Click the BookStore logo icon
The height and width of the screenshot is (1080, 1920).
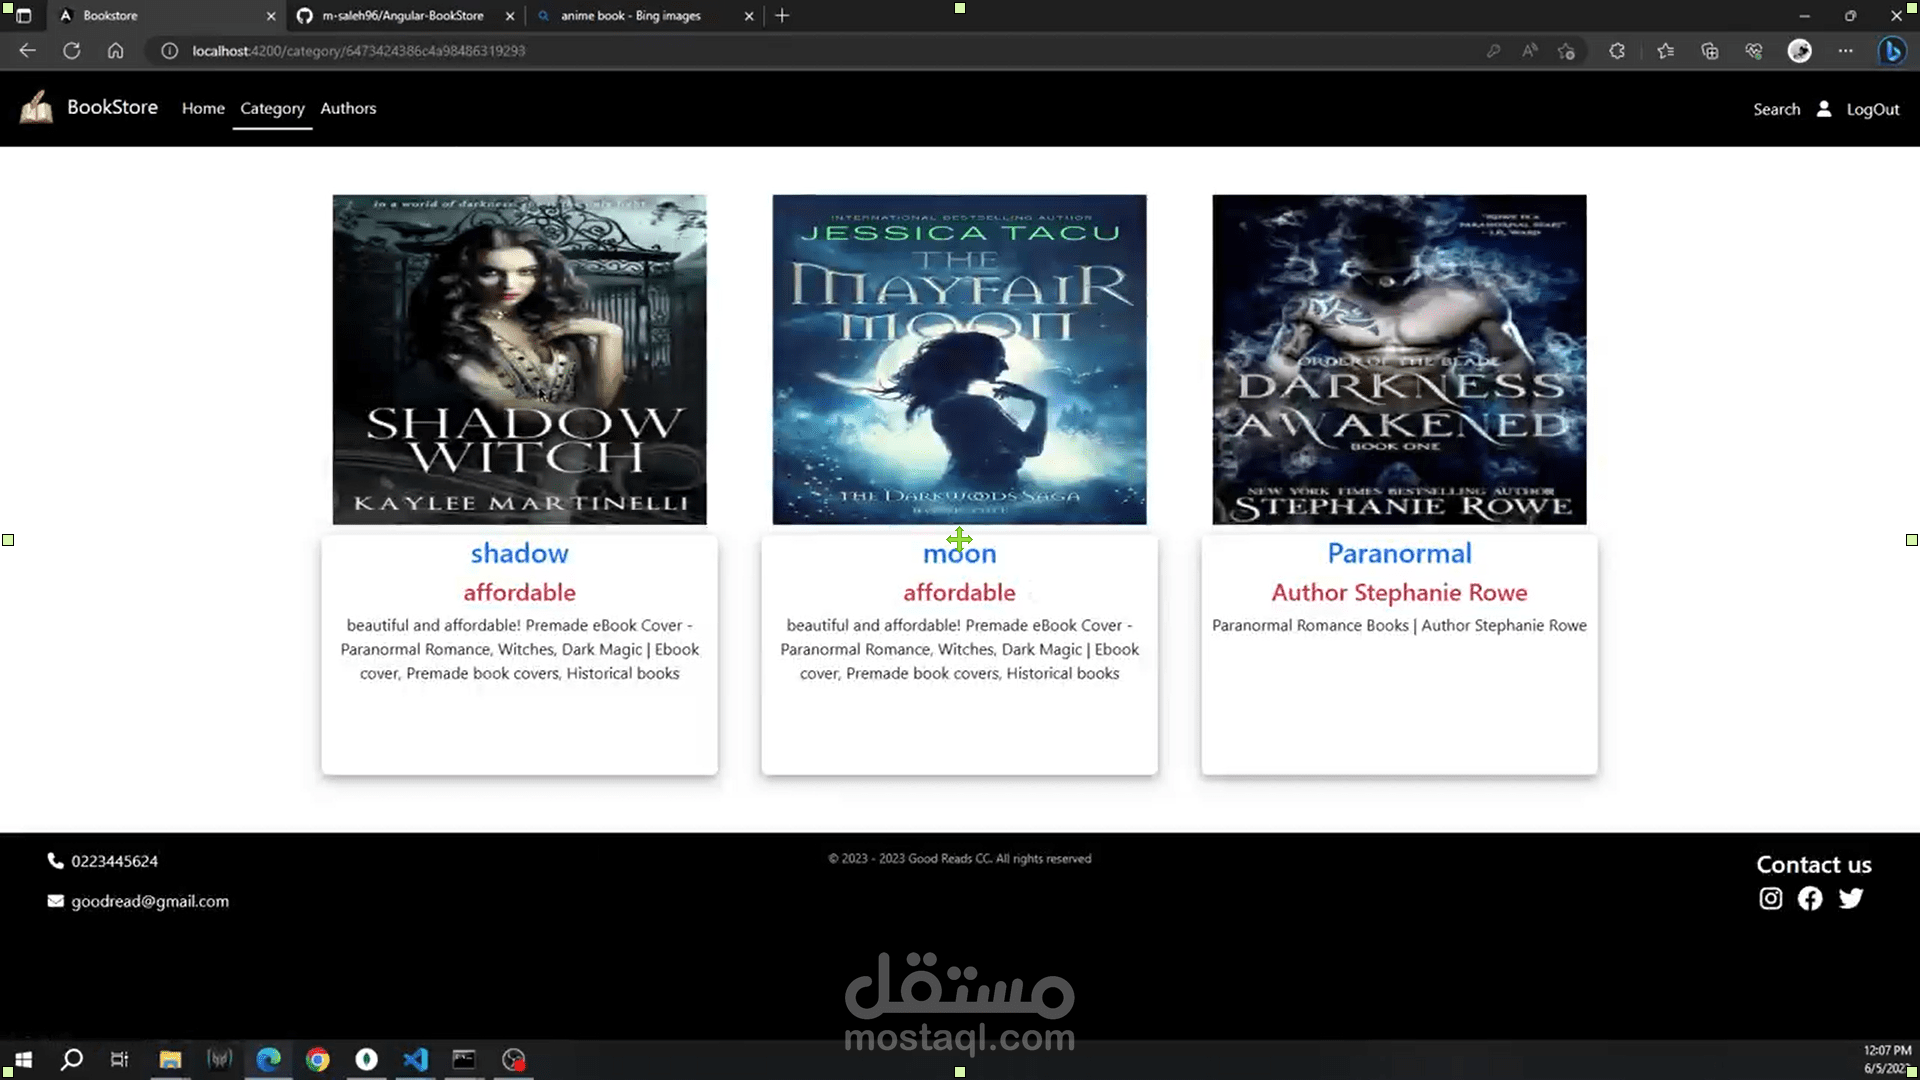click(x=37, y=108)
